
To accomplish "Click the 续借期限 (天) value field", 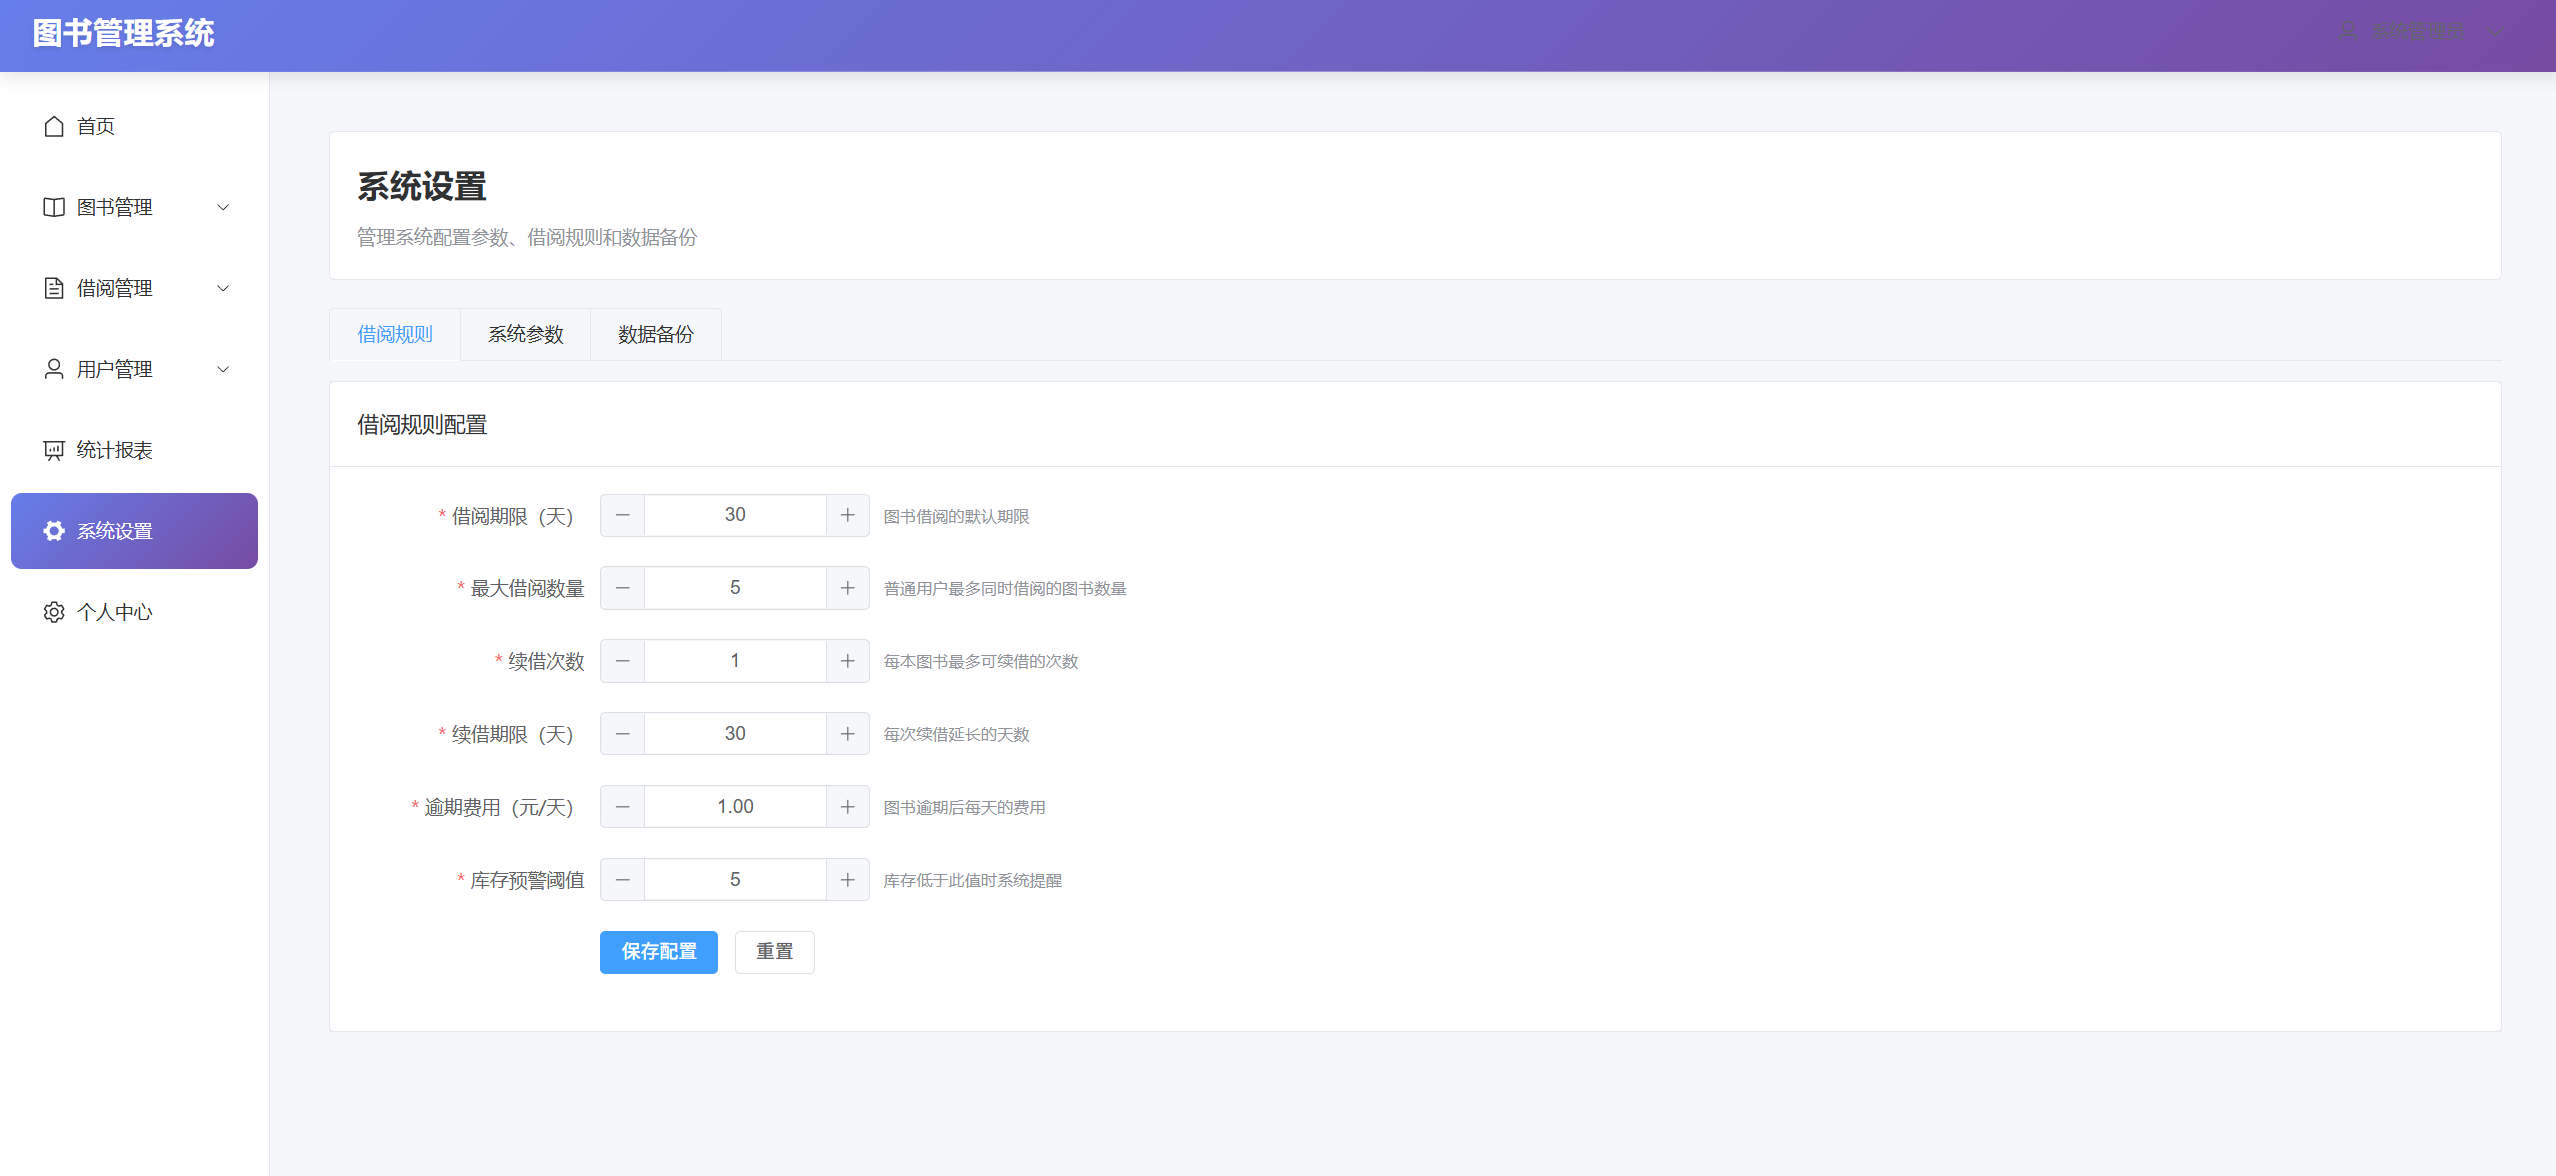I will pyautogui.click(x=735, y=734).
